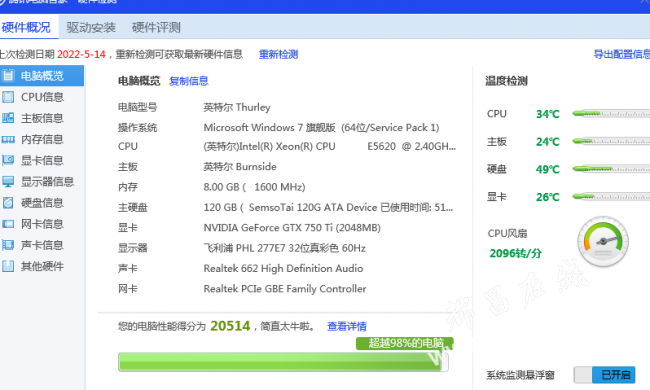Select the 电脑概览 sidebar icon
650x390 pixels.
(8, 75)
